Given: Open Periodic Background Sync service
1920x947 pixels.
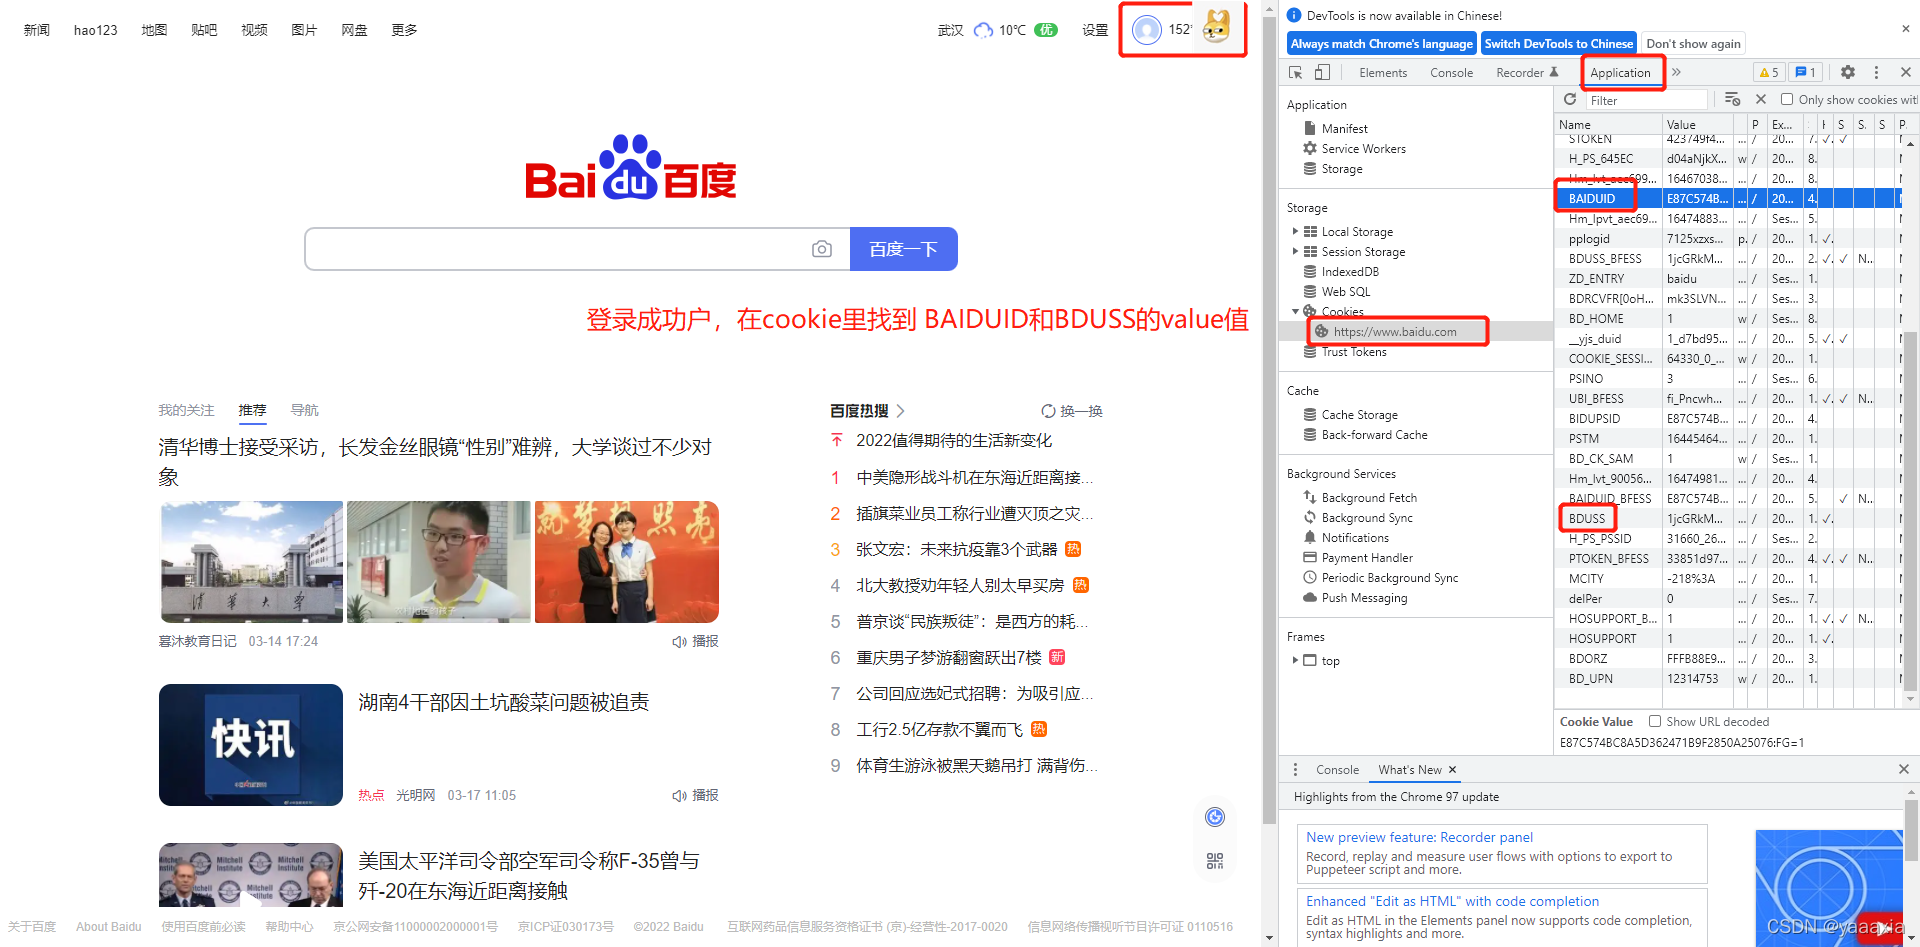Looking at the screenshot, I should tap(1389, 577).
